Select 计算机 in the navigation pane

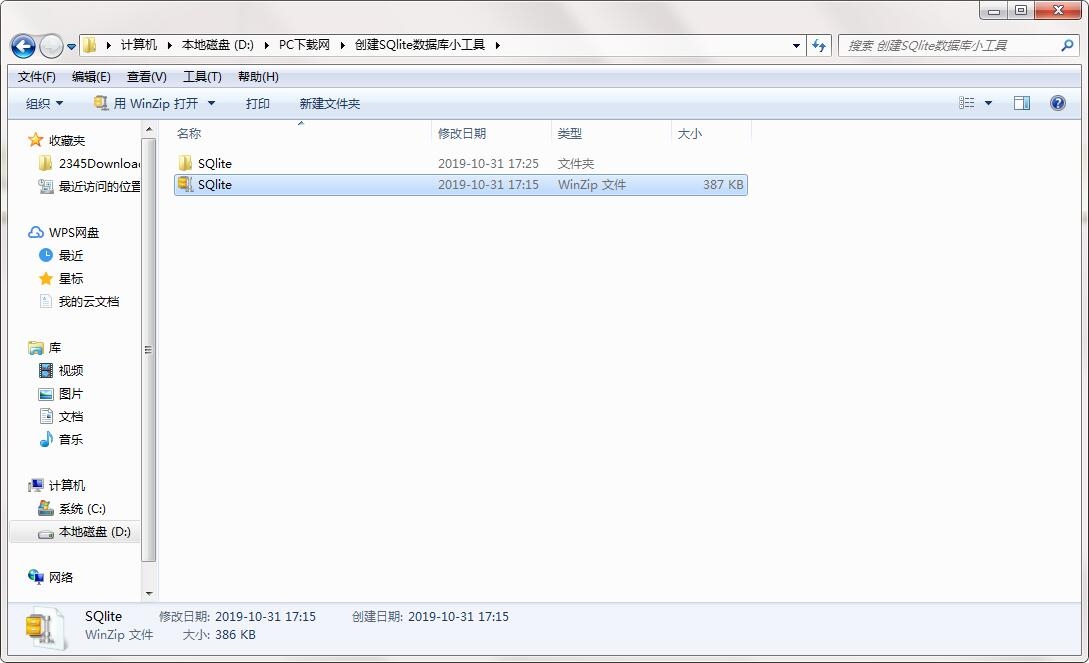tap(67, 485)
